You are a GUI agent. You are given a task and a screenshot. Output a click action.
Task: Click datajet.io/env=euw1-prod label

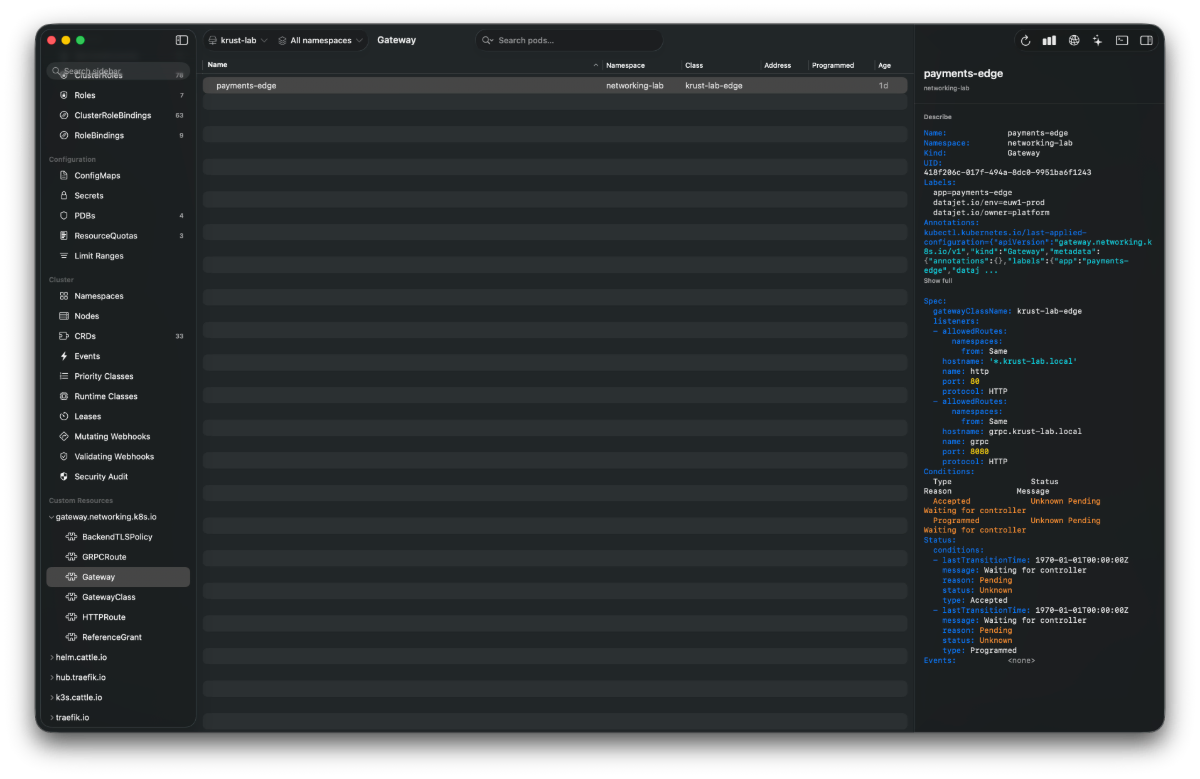tap(989, 202)
